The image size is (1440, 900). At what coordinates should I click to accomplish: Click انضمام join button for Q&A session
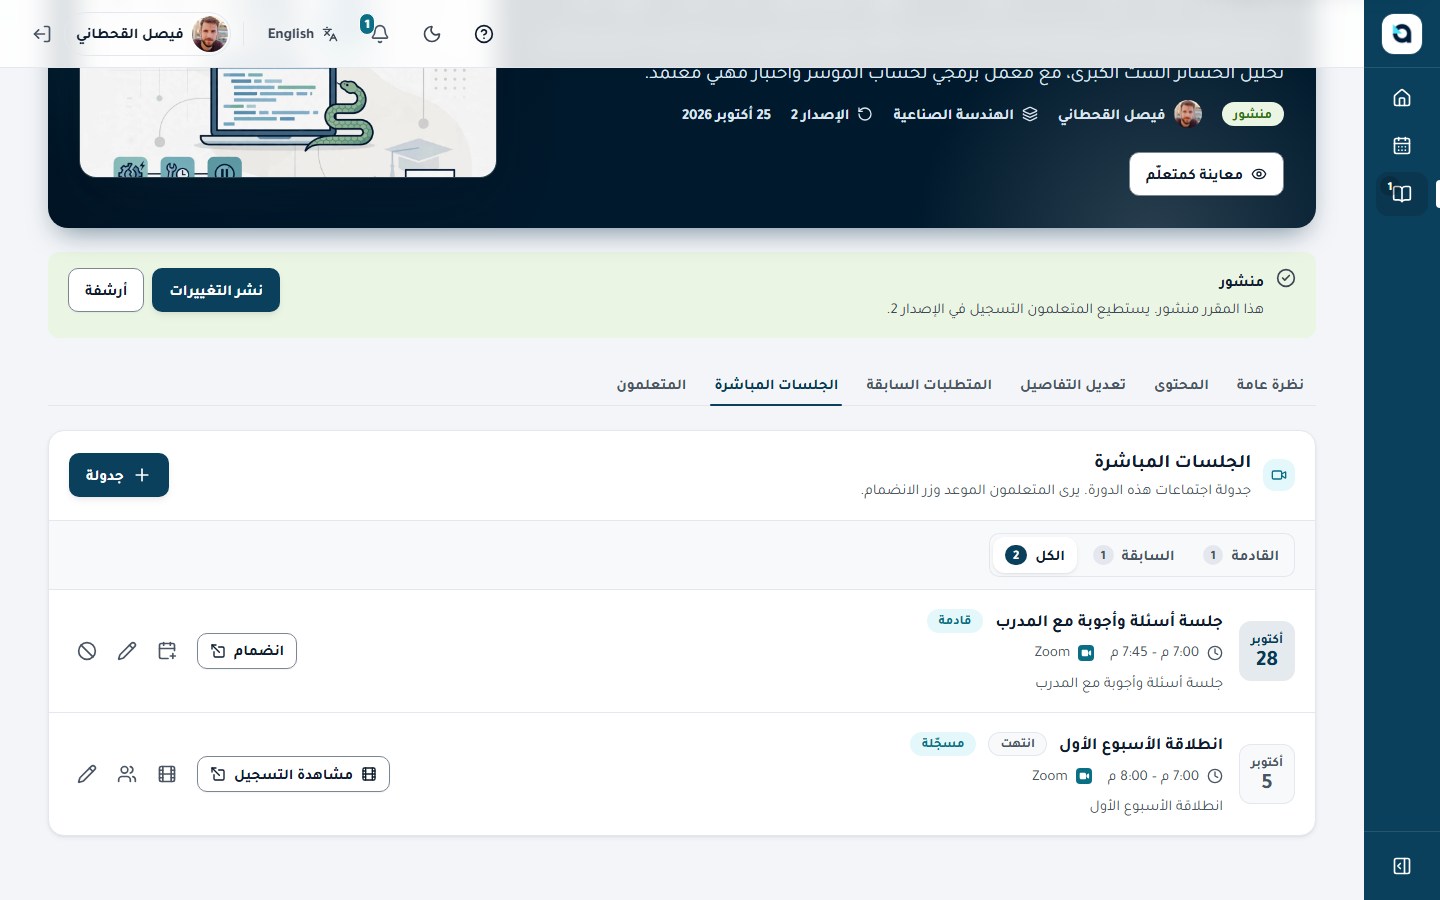[247, 651]
